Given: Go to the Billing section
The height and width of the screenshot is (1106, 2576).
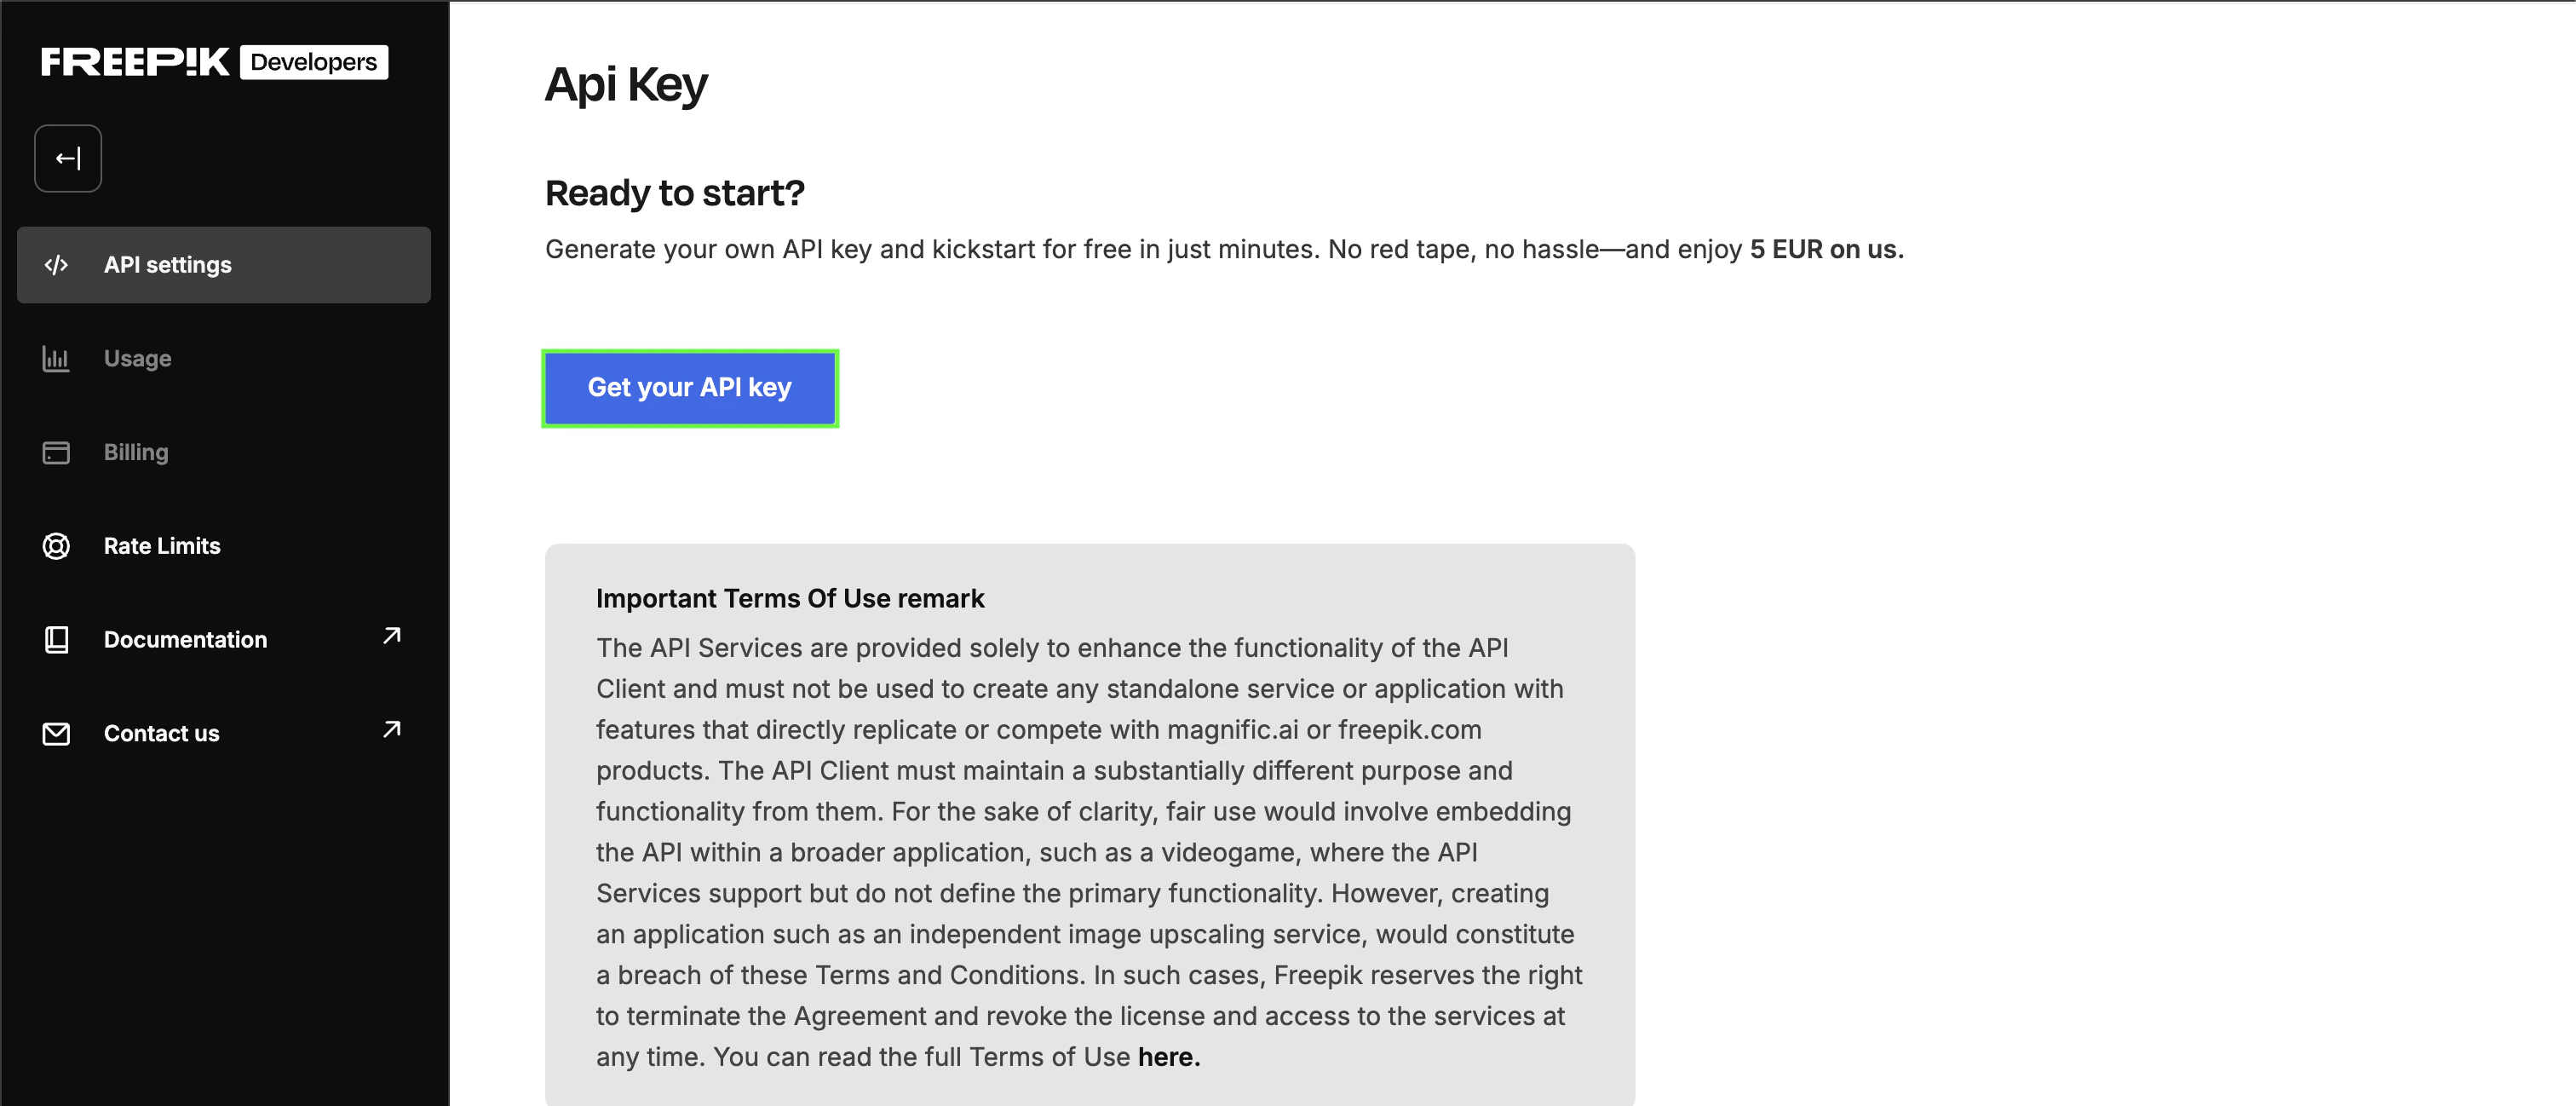Looking at the screenshot, I should point(136,453).
